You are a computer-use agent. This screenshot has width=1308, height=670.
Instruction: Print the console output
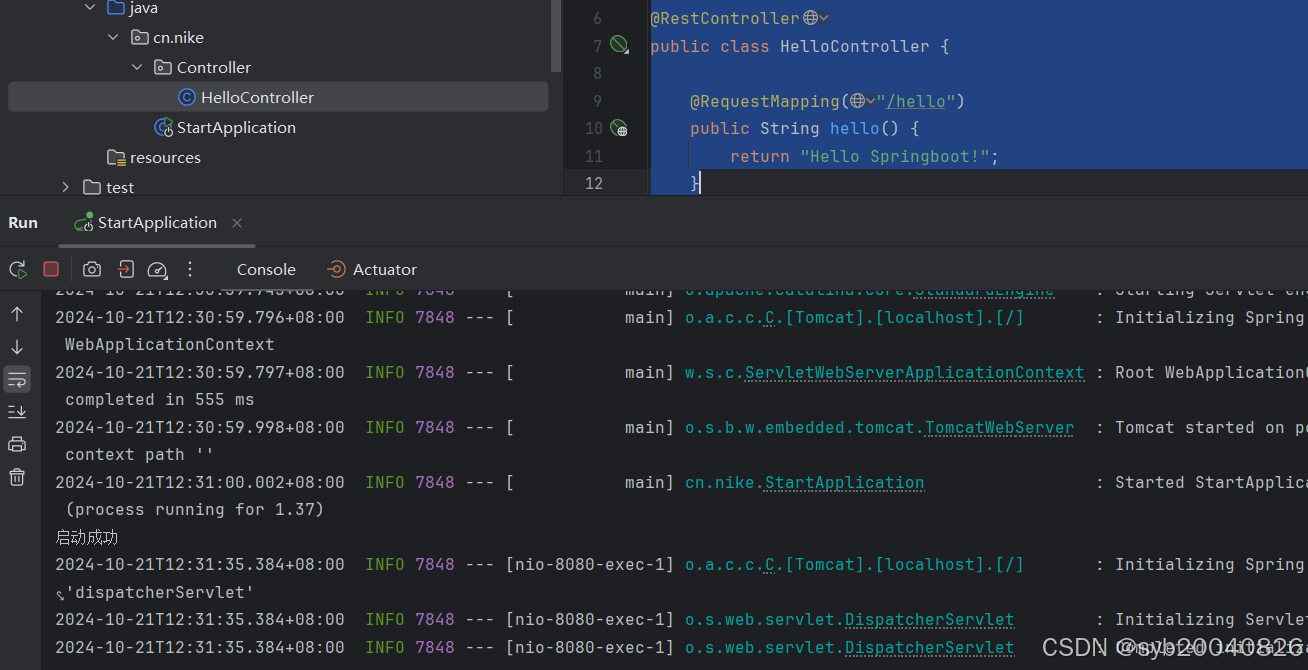point(17,444)
